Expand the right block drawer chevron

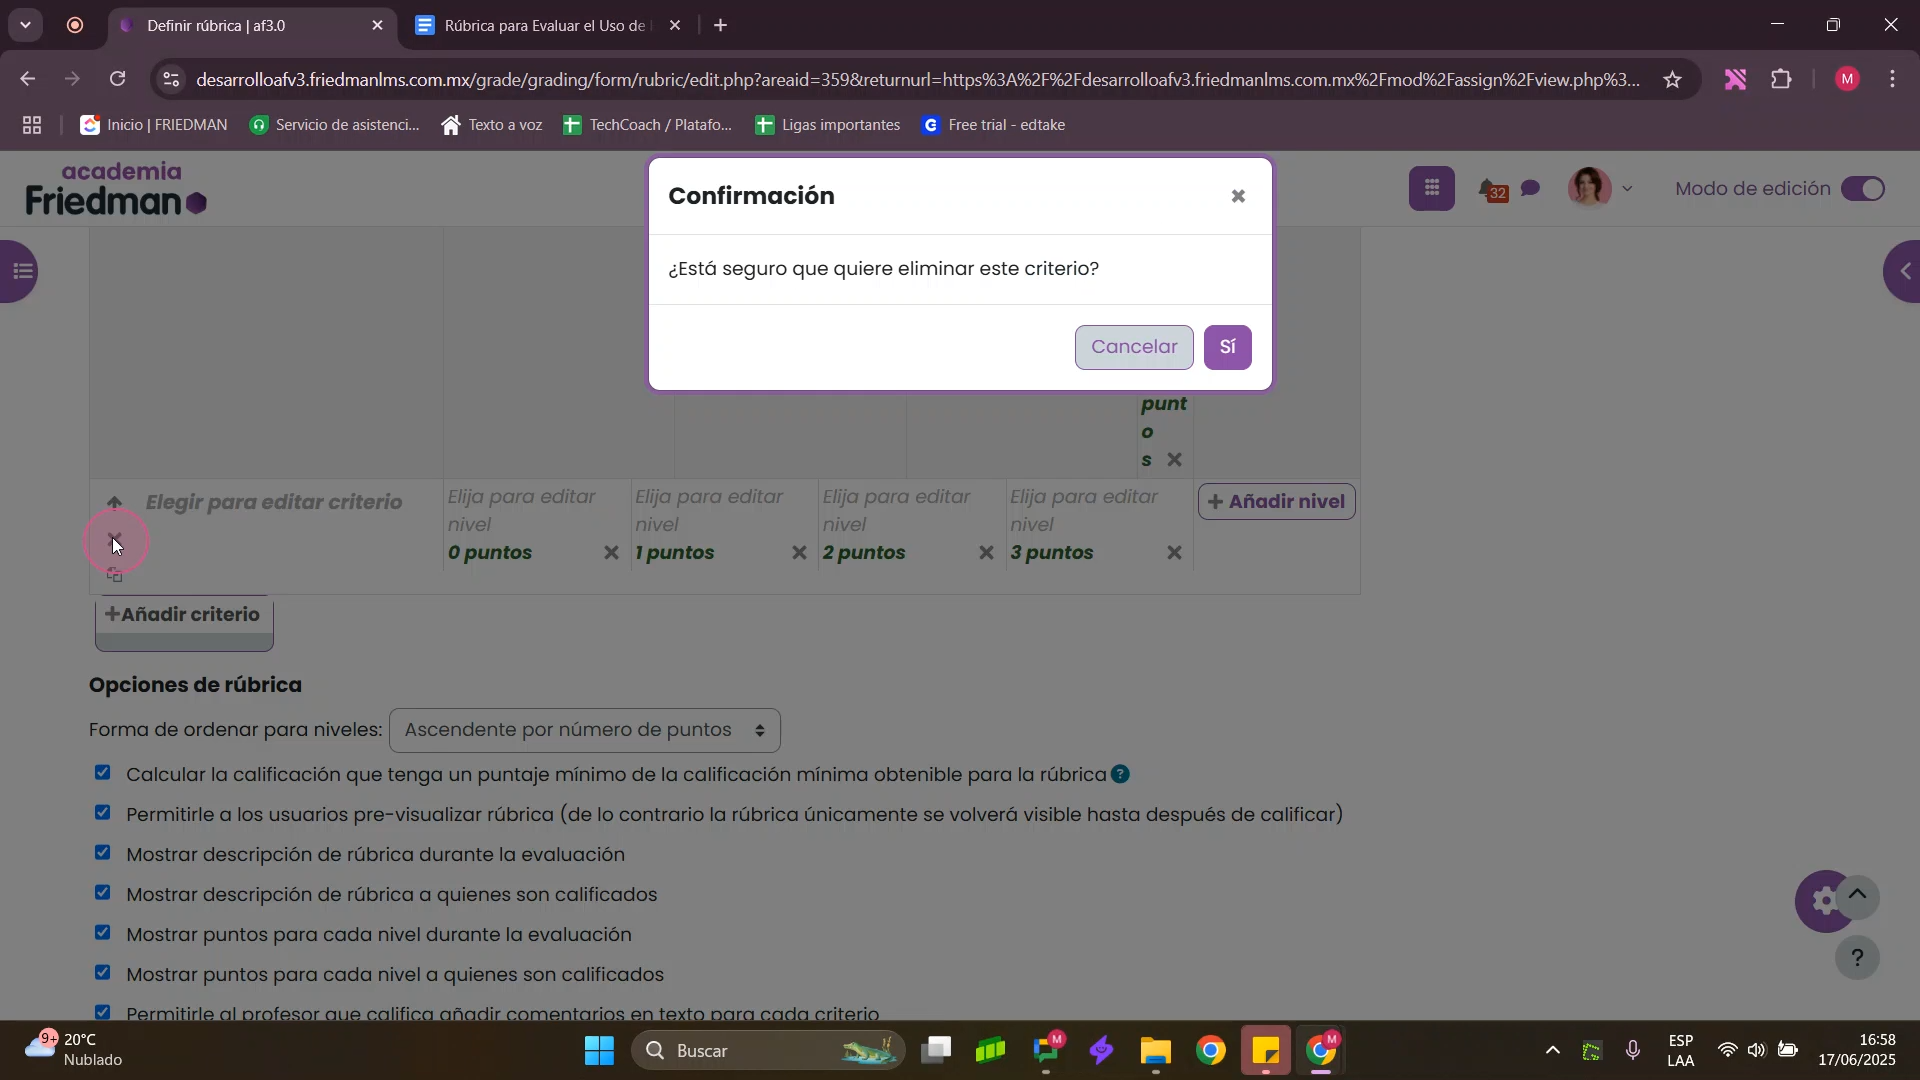[1903, 271]
